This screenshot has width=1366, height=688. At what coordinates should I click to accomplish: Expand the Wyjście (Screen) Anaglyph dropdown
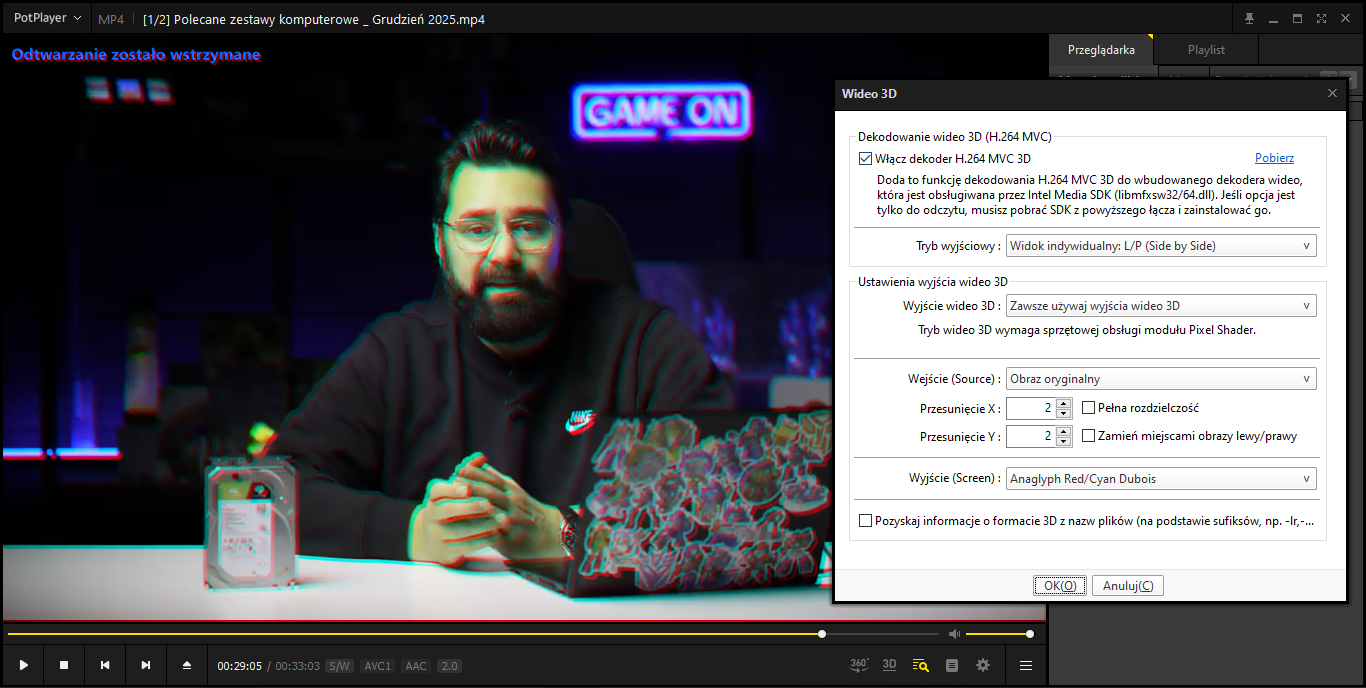point(1161,479)
